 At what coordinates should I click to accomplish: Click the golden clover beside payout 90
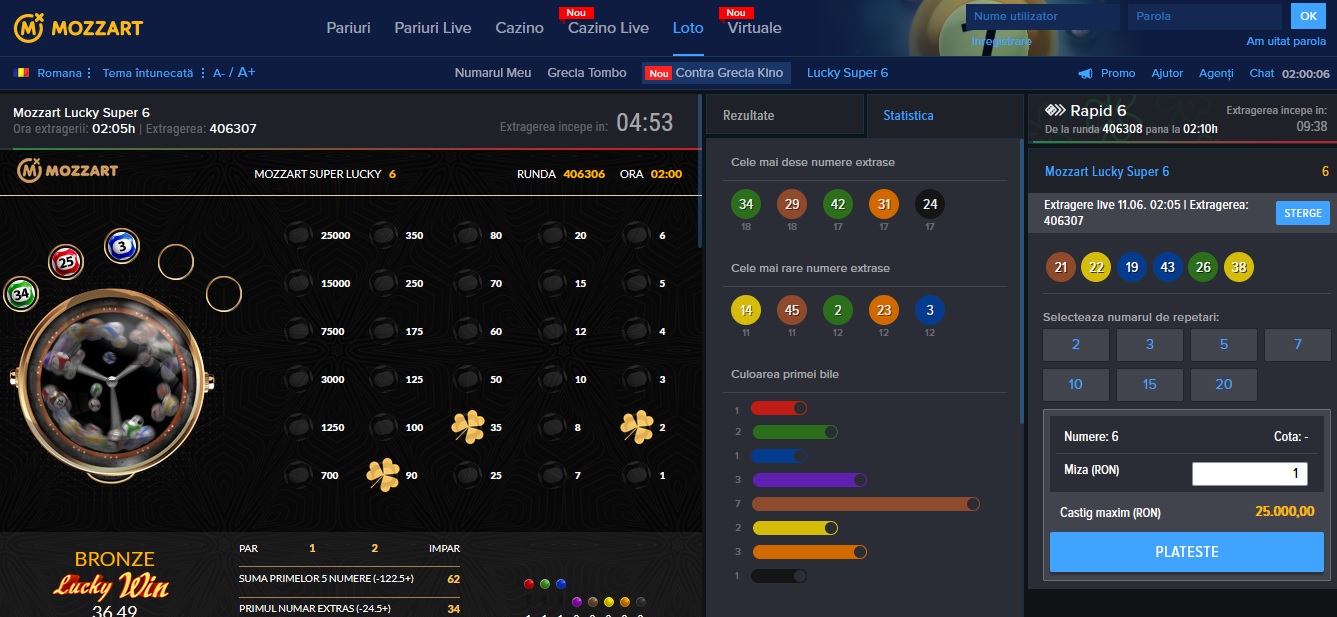(382, 475)
